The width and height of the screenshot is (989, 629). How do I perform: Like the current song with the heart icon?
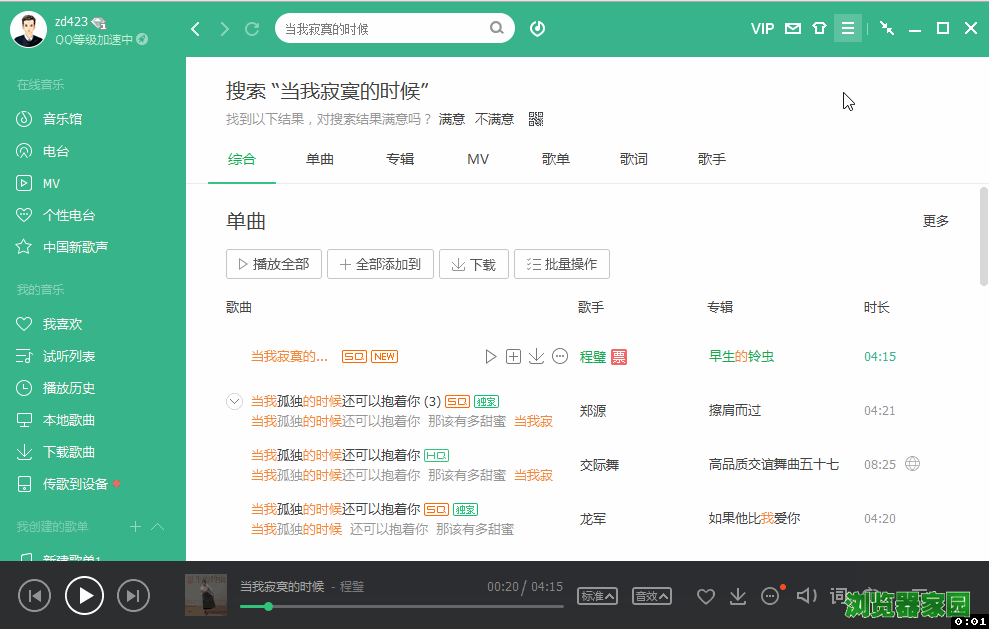coord(706,596)
